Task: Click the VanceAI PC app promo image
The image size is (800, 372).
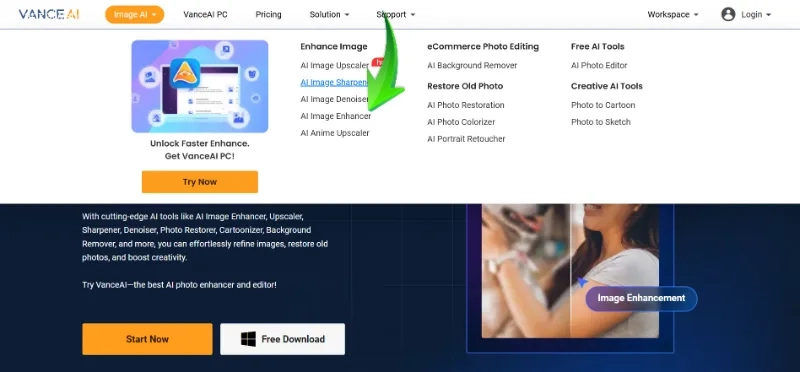Action: coord(199,86)
